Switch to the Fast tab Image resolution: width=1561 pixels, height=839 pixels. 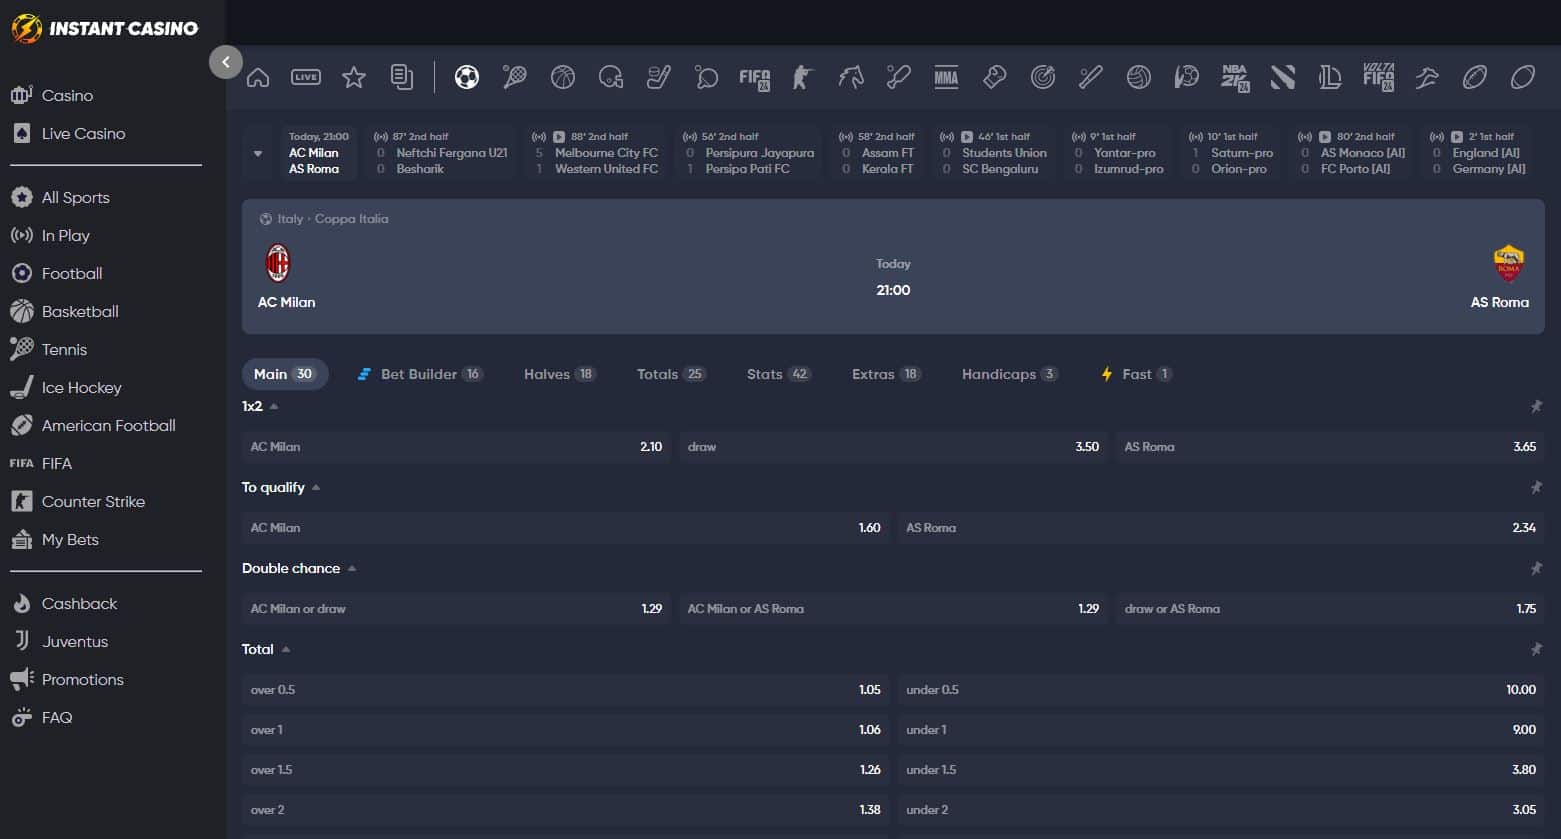click(1136, 374)
